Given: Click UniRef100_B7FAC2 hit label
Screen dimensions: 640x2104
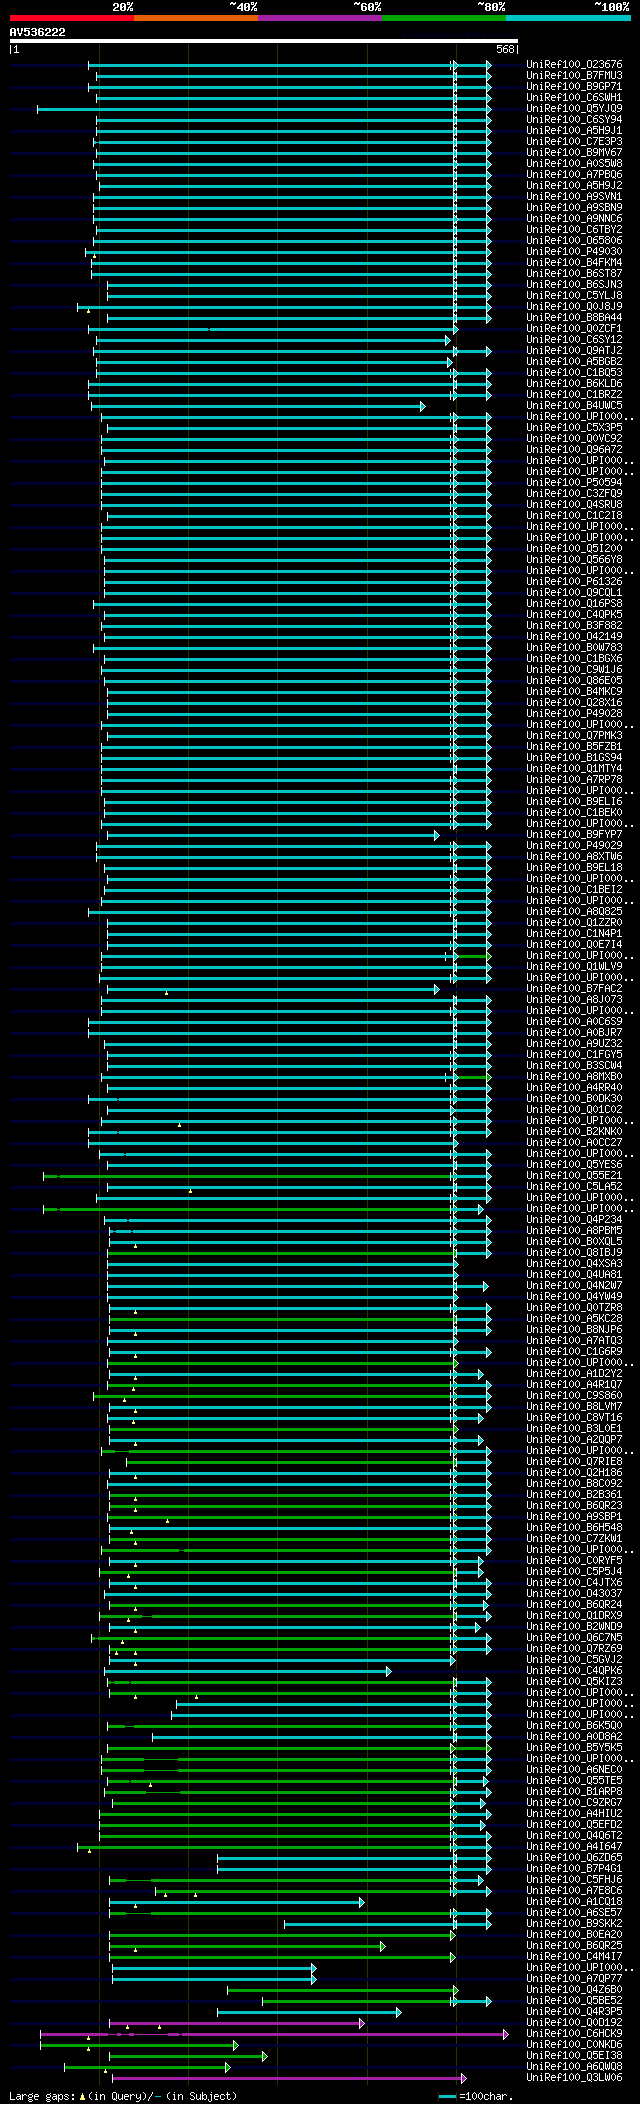Looking at the screenshot, I should (574, 988).
